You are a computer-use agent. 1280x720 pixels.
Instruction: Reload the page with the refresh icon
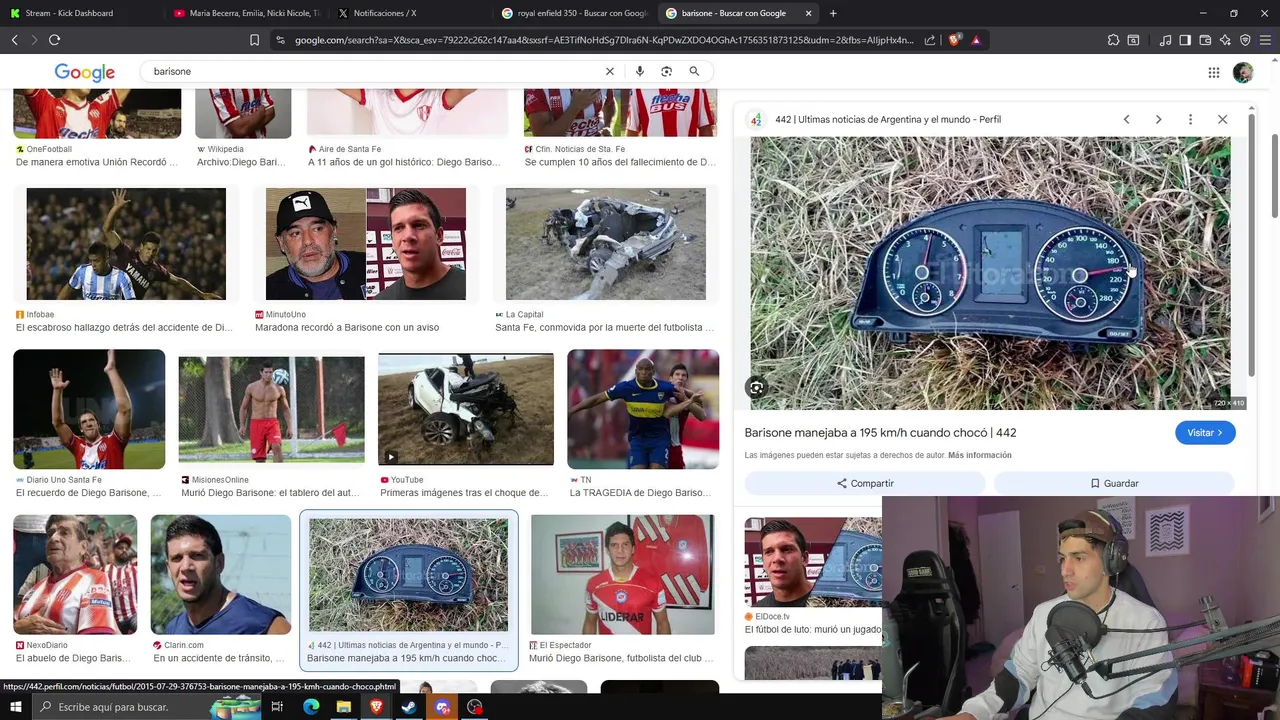pos(54,40)
